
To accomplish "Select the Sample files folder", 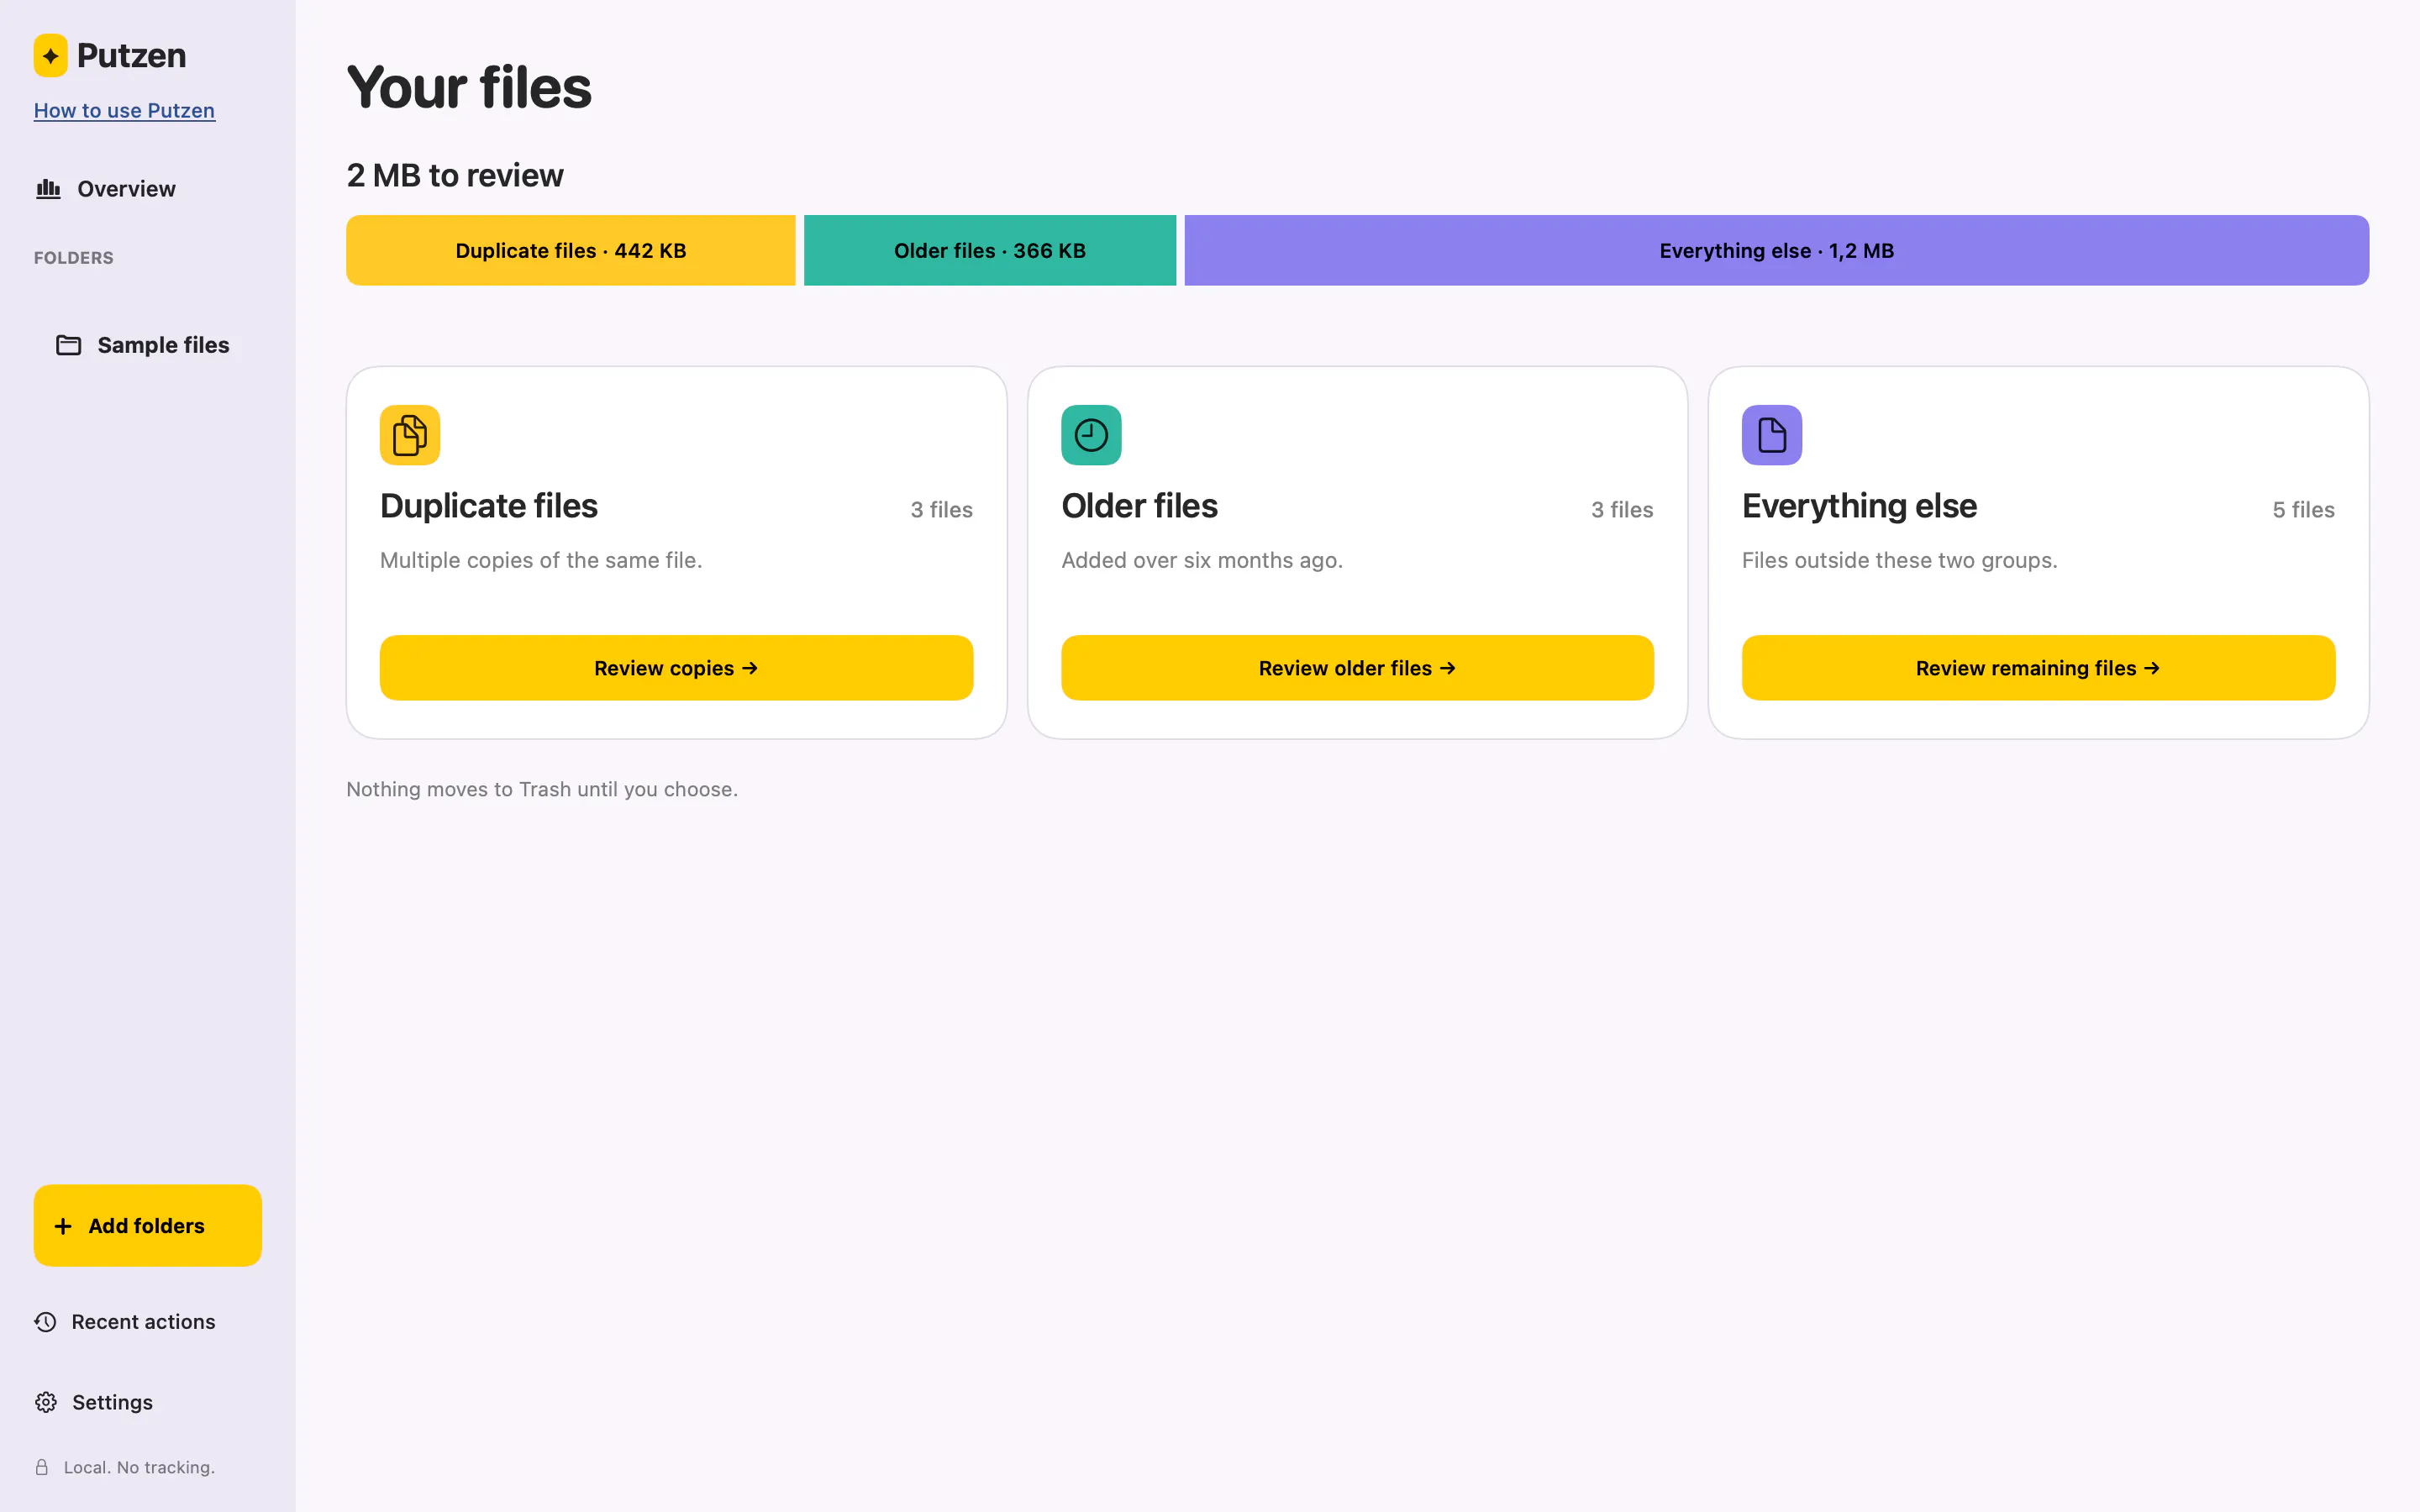I will (148, 345).
